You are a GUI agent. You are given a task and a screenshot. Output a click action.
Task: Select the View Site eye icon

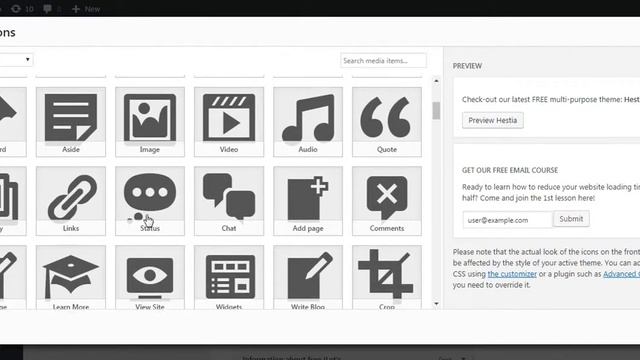(150, 278)
